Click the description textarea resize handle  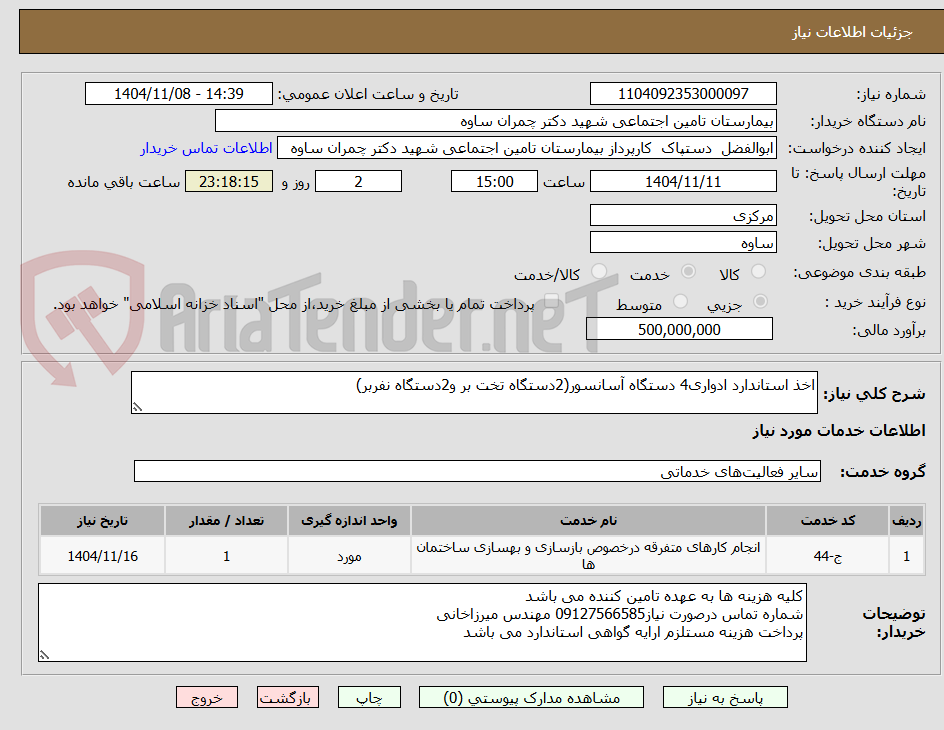click(138, 407)
